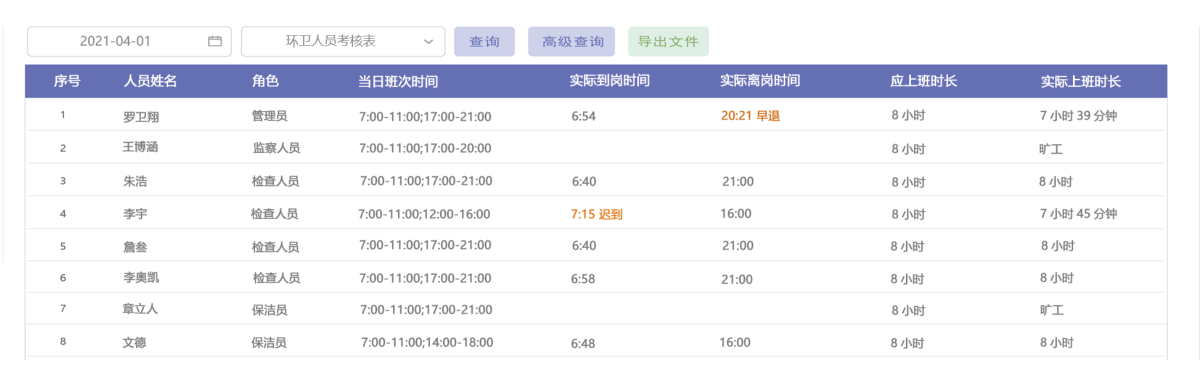Sort by 序号 column header

click(67, 81)
